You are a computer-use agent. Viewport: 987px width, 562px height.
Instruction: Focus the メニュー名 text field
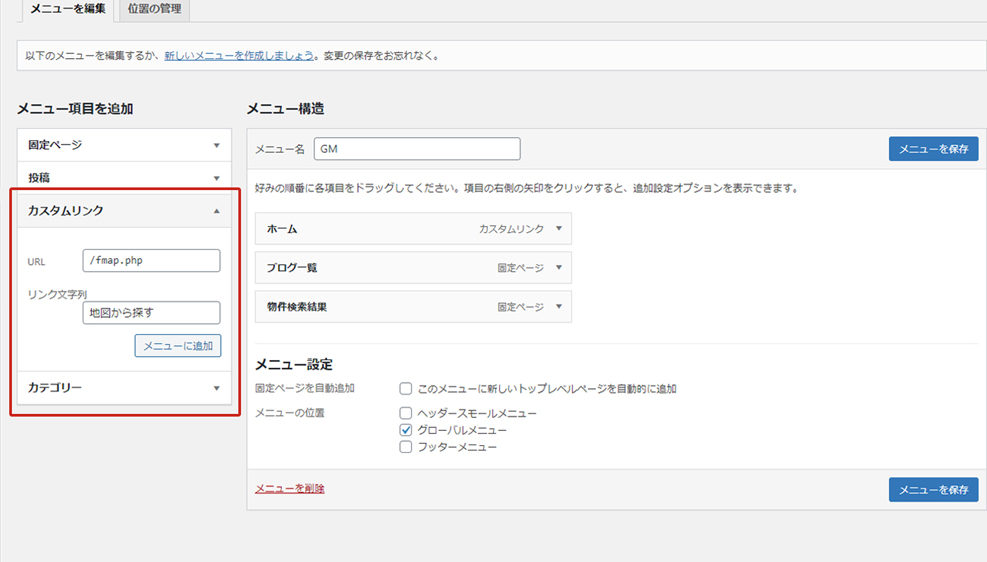point(417,149)
